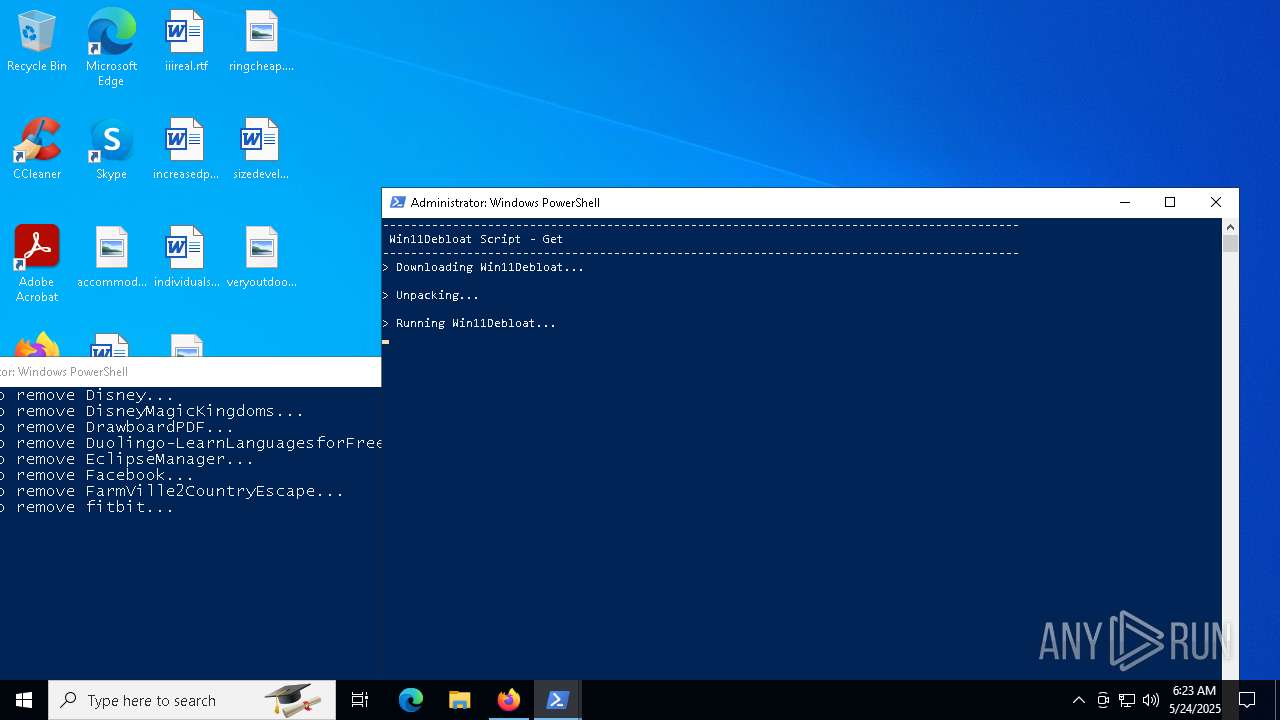Click the 'remove Duolingo-LearnLanguagesforFree' line in background window

[x=191, y=443]
